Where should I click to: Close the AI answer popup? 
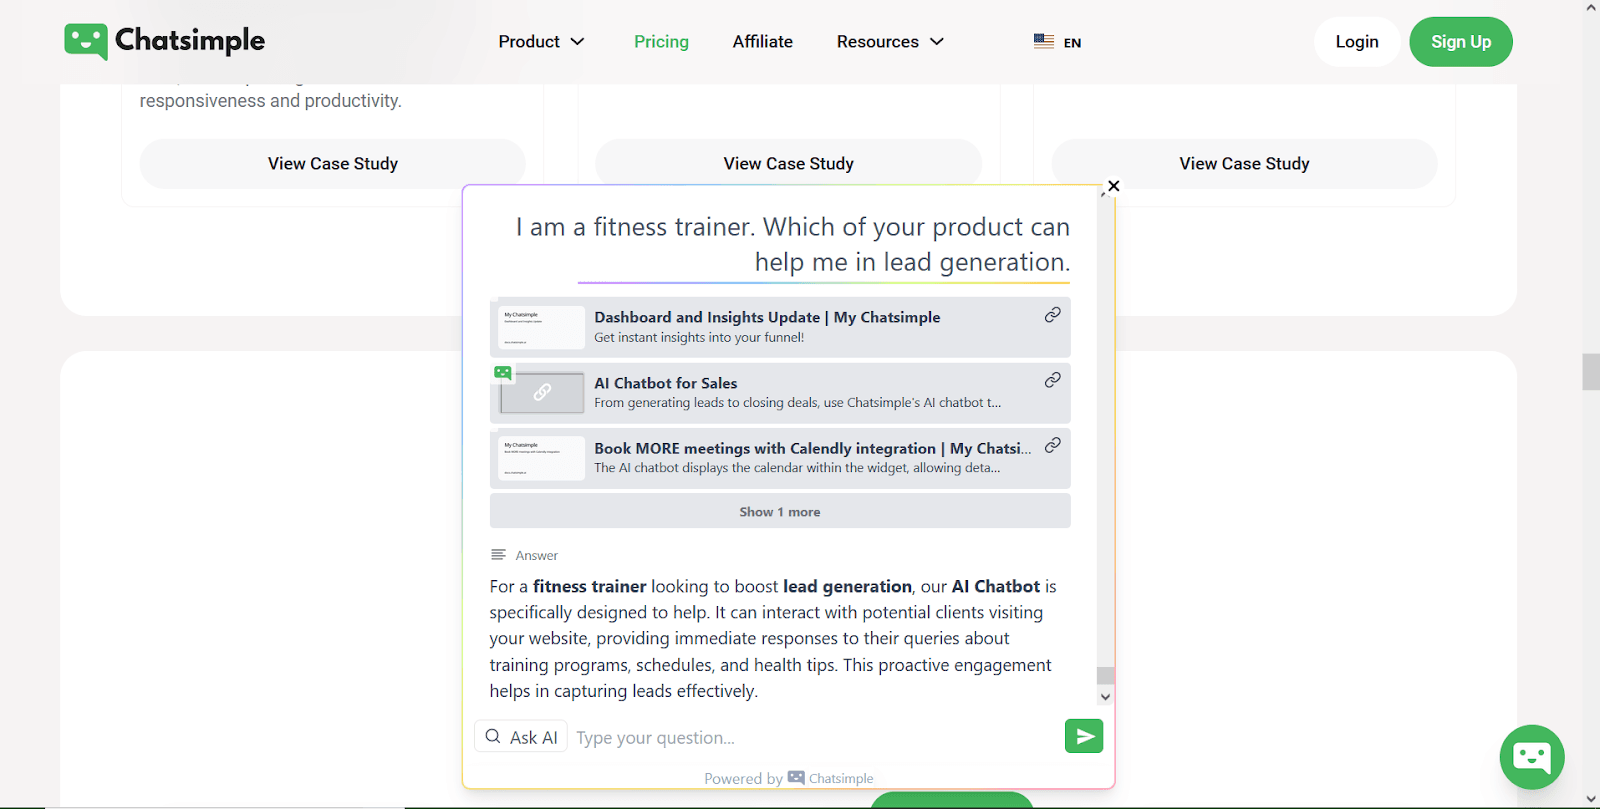[1113, 186]
